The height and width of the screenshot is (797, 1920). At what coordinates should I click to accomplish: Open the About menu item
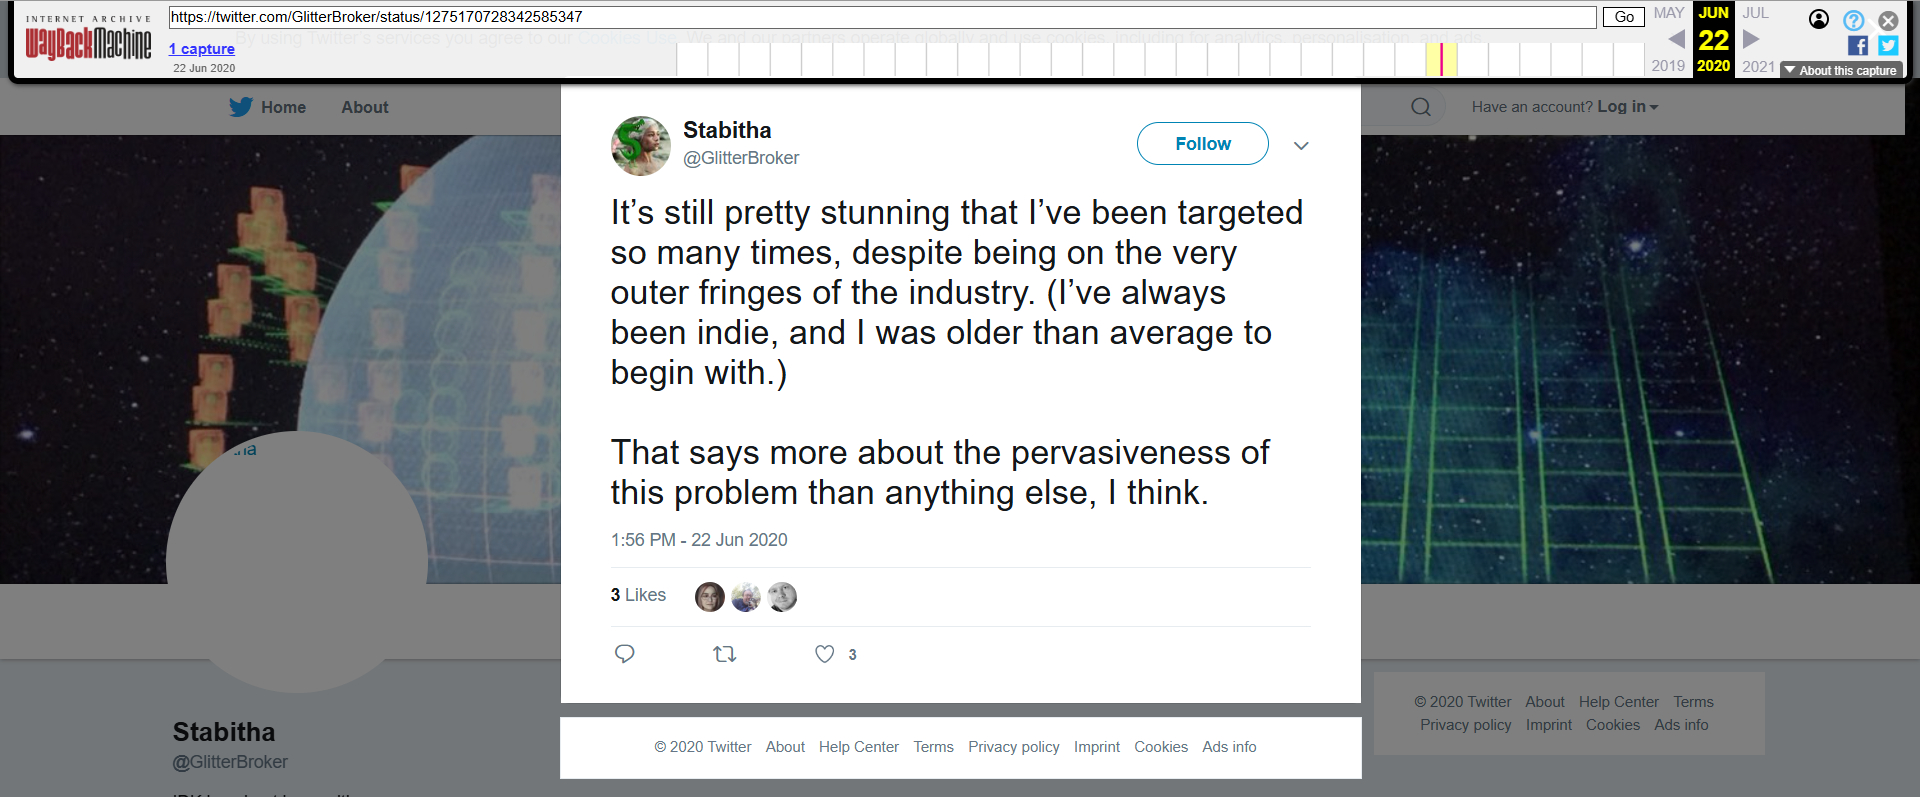pos(365,107)
